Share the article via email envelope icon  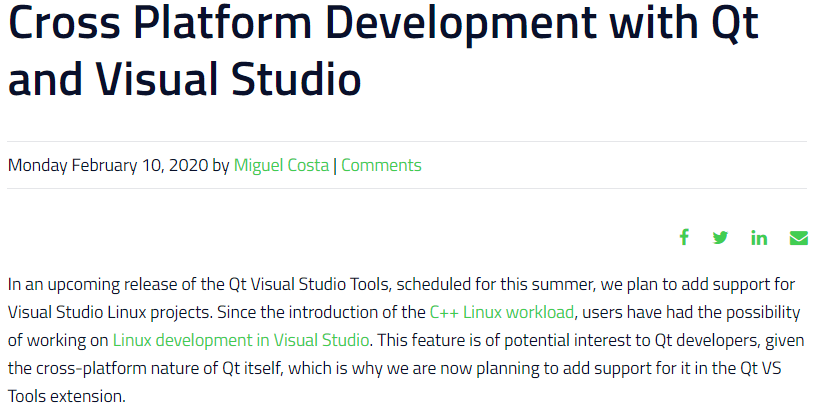[x=798, y=237]
